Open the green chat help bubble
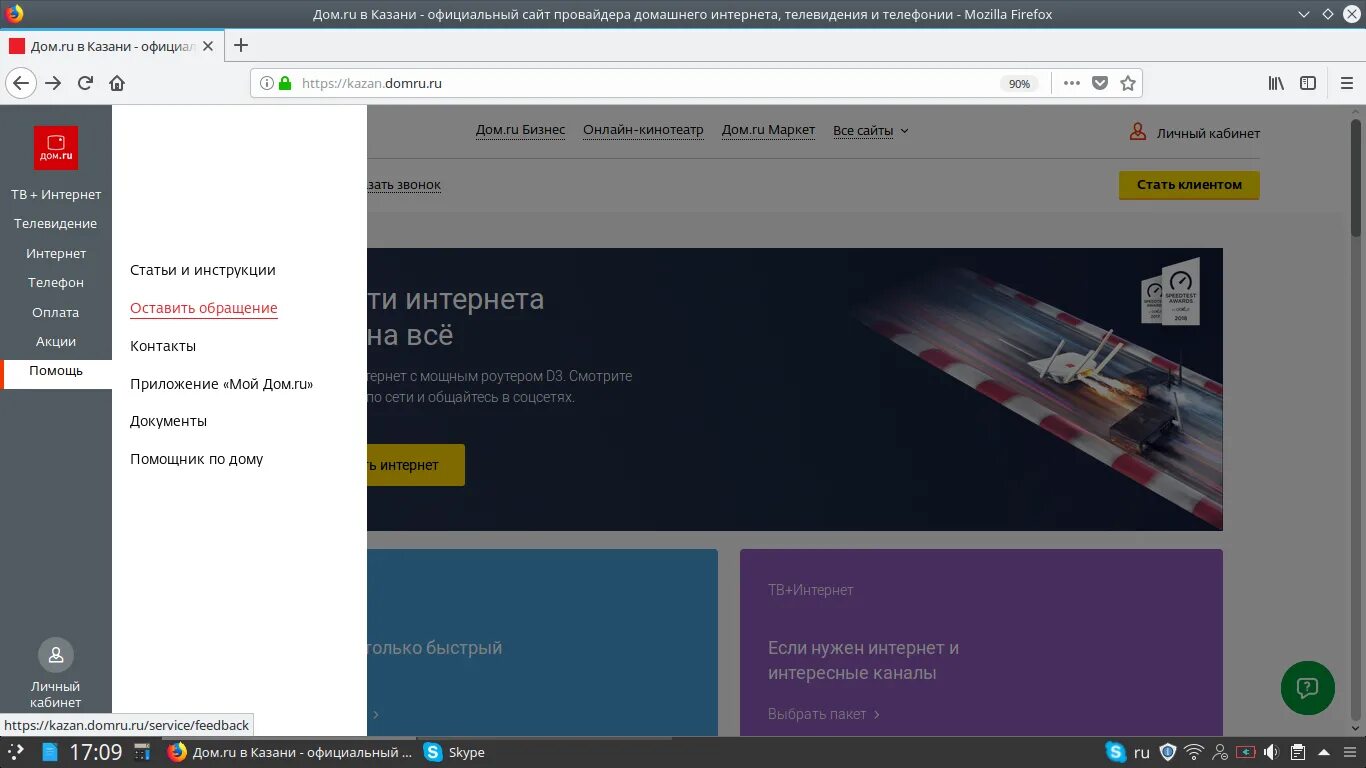The image size is (1366, 768). (1308, 688)
